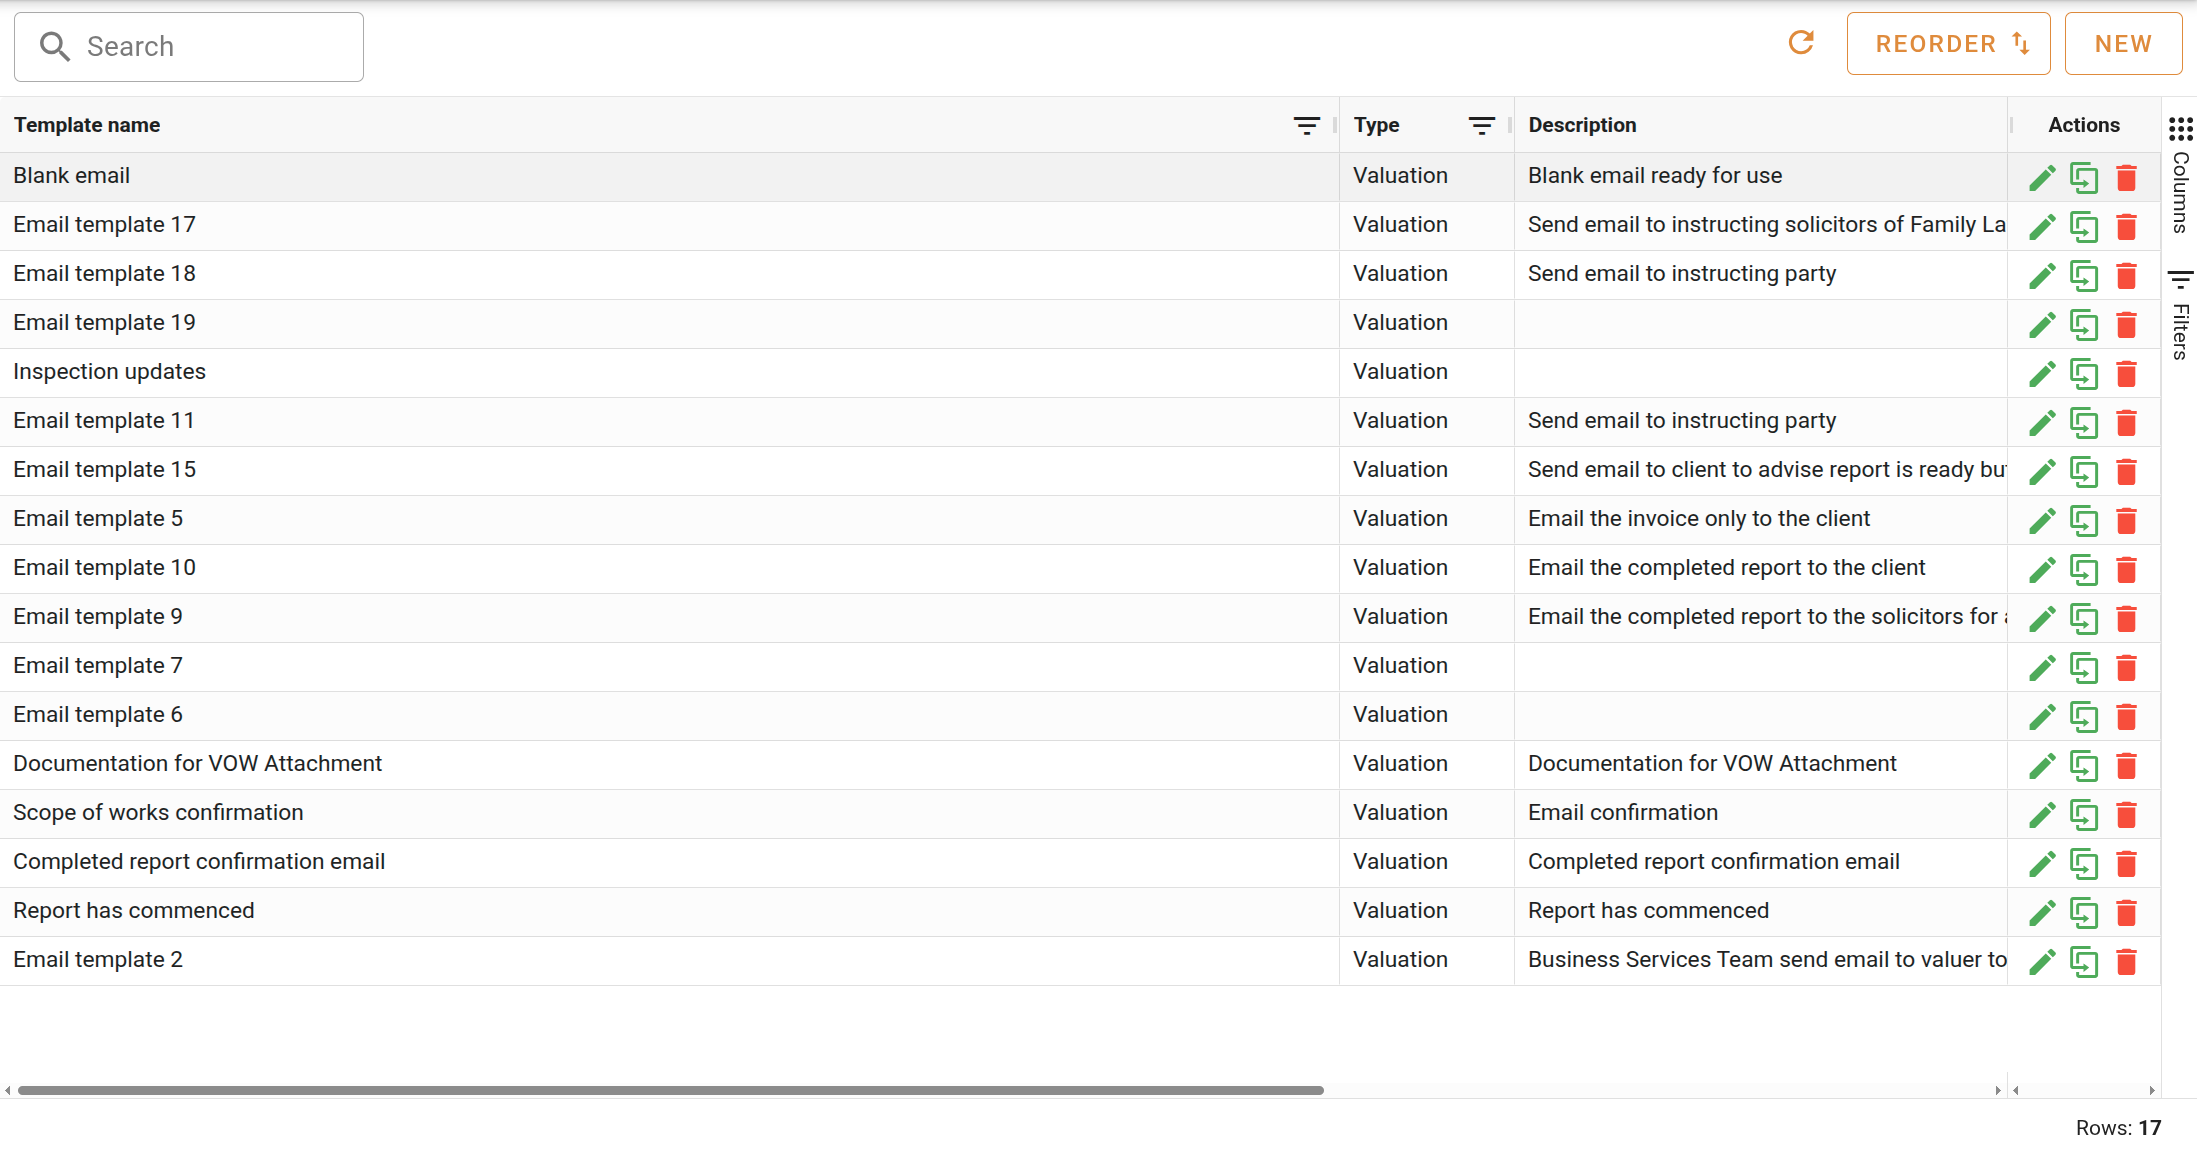Click the refresh icon next to Reorder
Viewport: 2197px width, 1153px height.
click(x=1801, y=43)
